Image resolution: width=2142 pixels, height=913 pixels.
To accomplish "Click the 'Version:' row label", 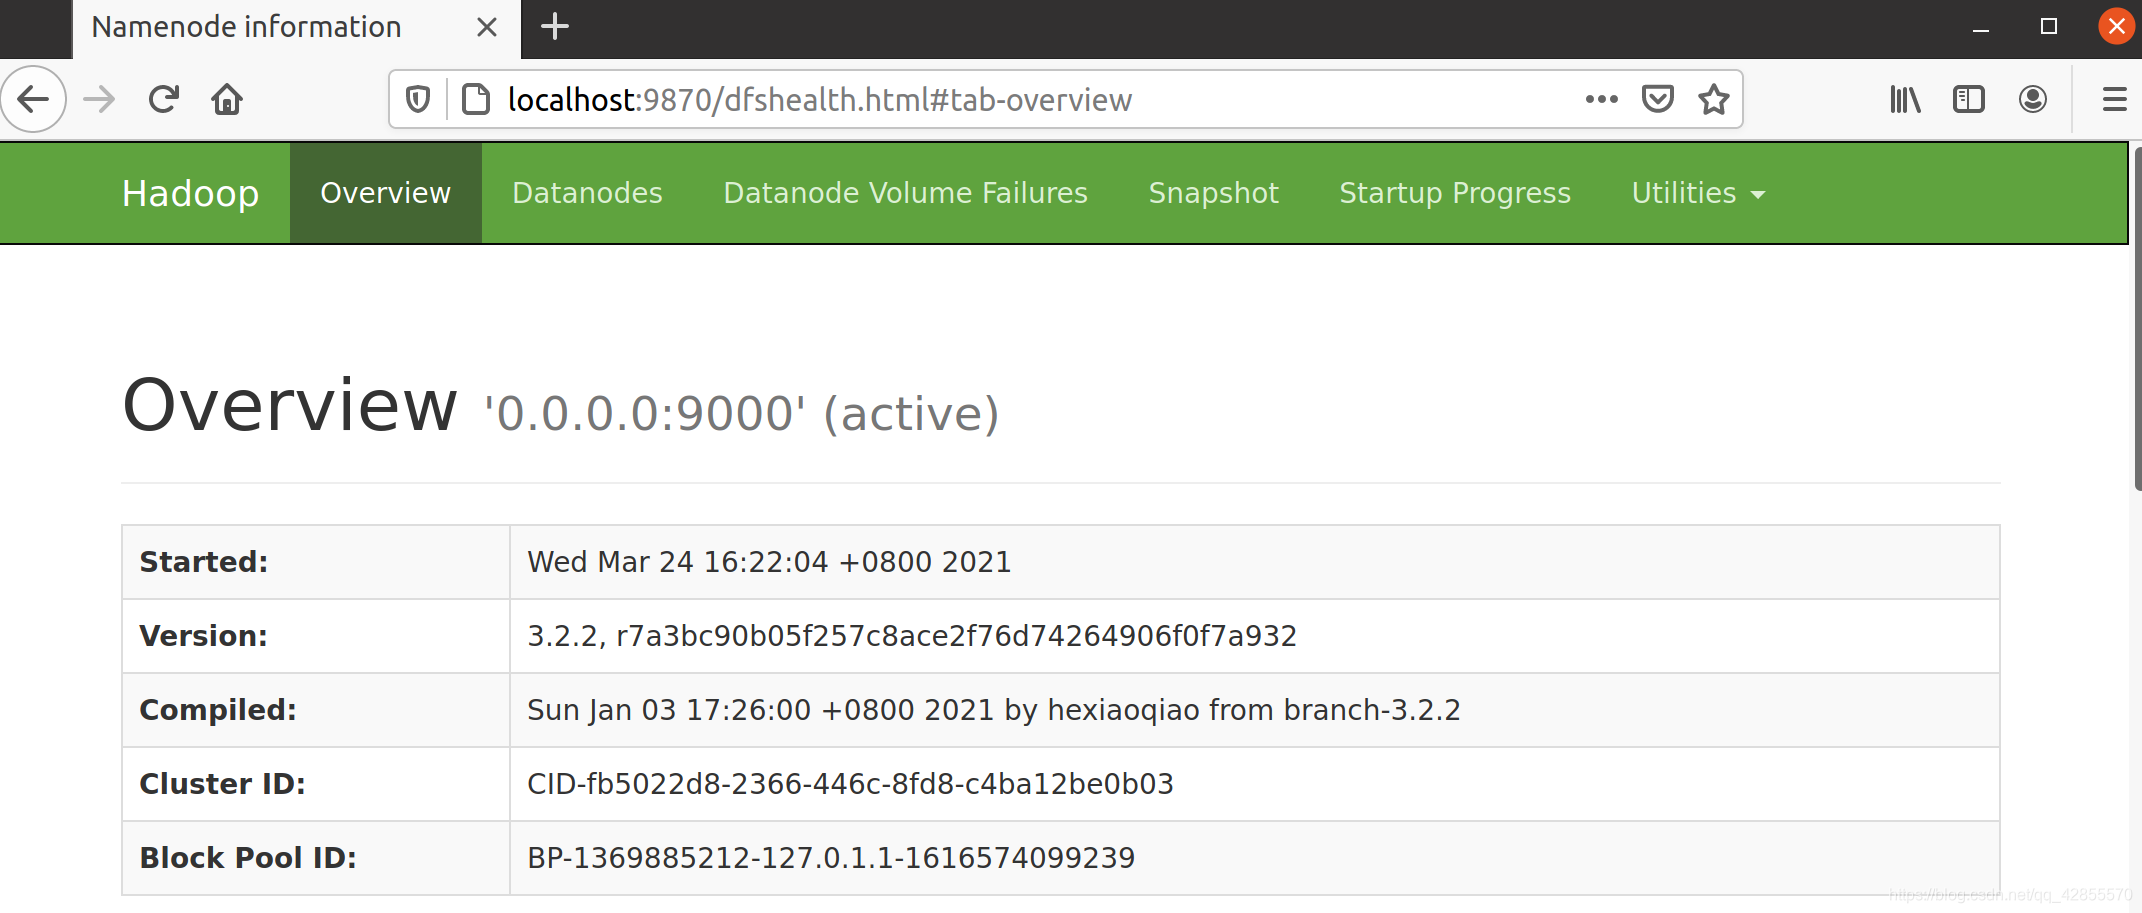I will (x=204, y=636).
